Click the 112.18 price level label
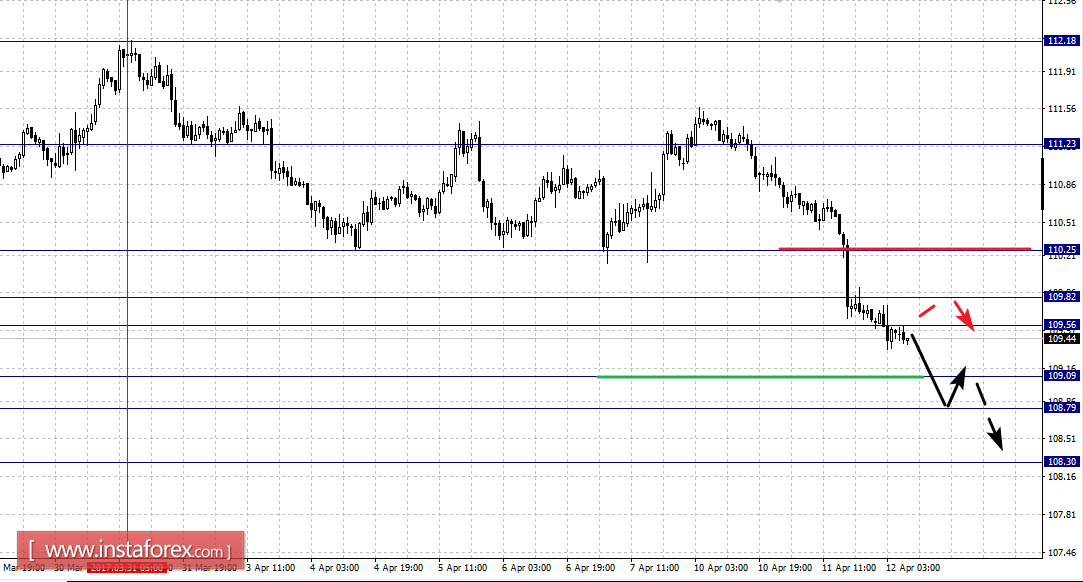This screenshot has width=1083, height=582. click(x=1062, y=41)
